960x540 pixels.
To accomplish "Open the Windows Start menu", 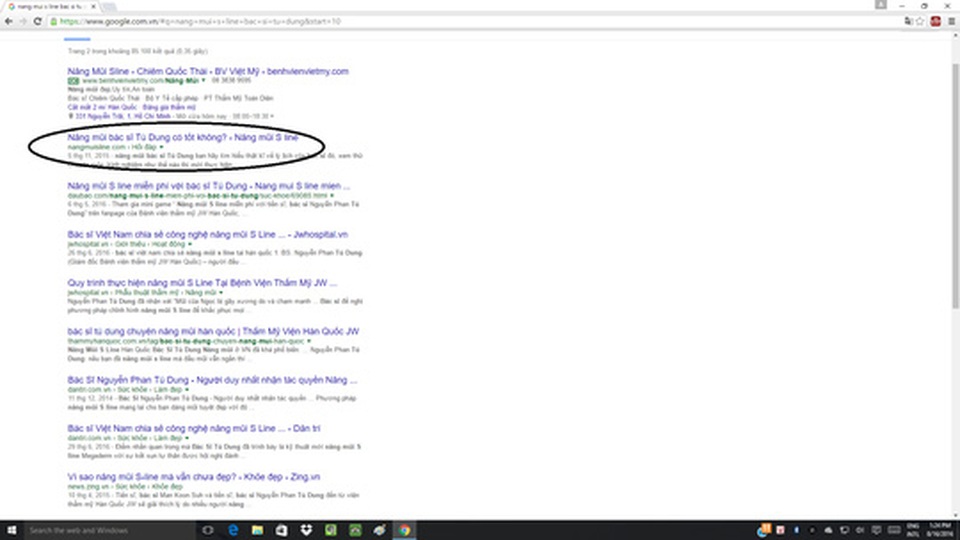I will [x=11, y=530].
